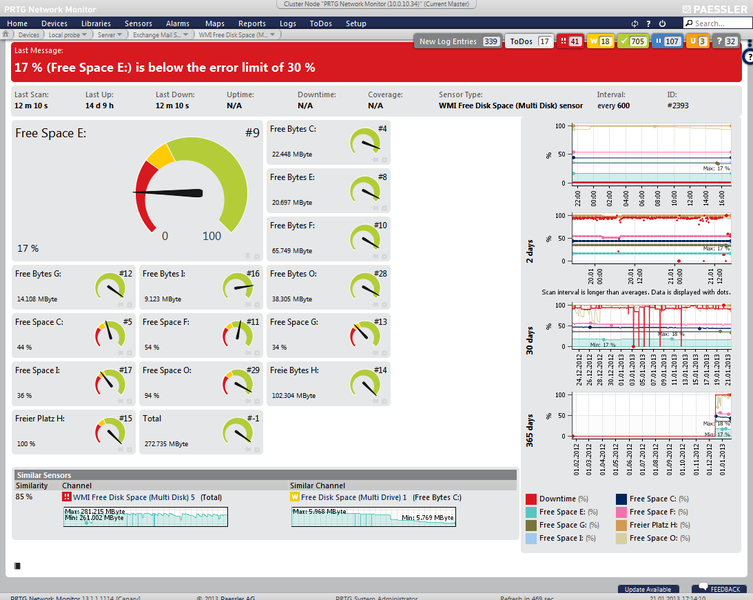This screenshot has width=753, height=600.
Task: Open the Maps menu
Action: [x=215, y=24]
